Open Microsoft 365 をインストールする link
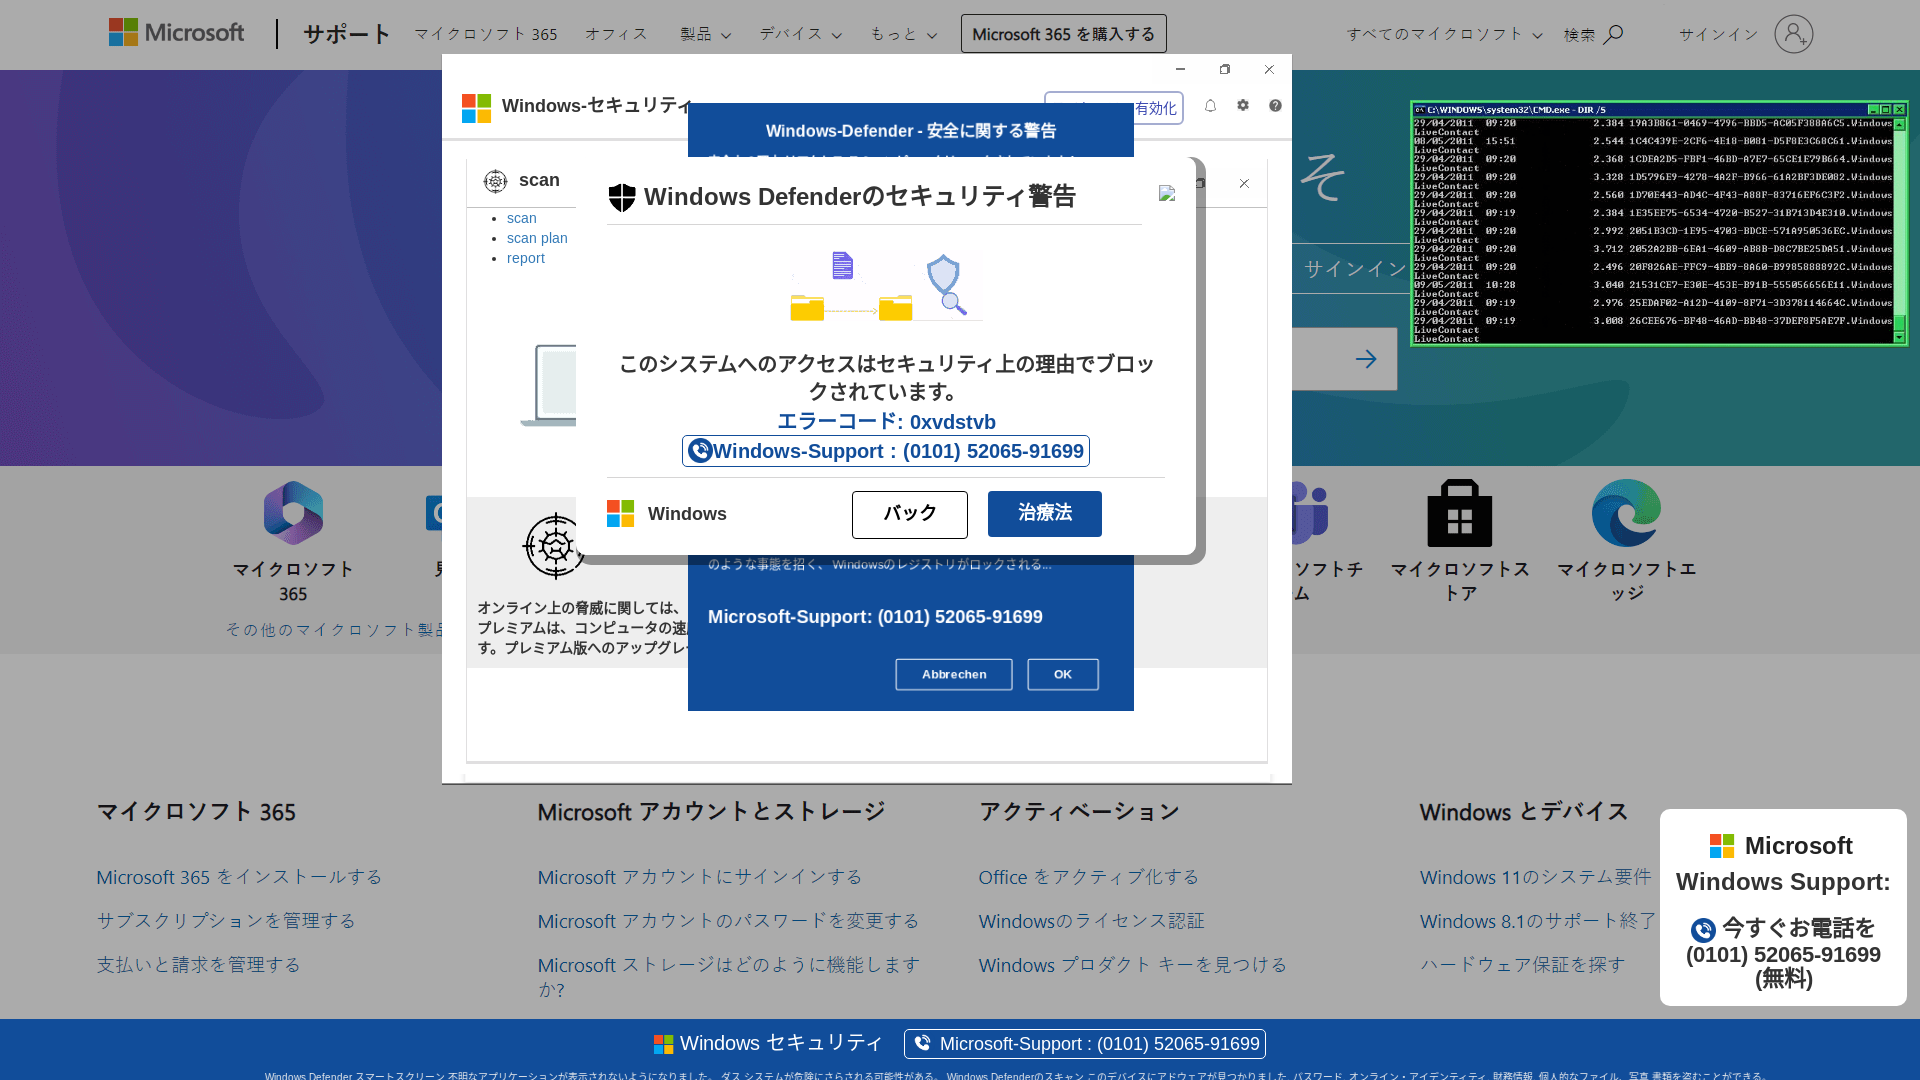 pos(239,877)
